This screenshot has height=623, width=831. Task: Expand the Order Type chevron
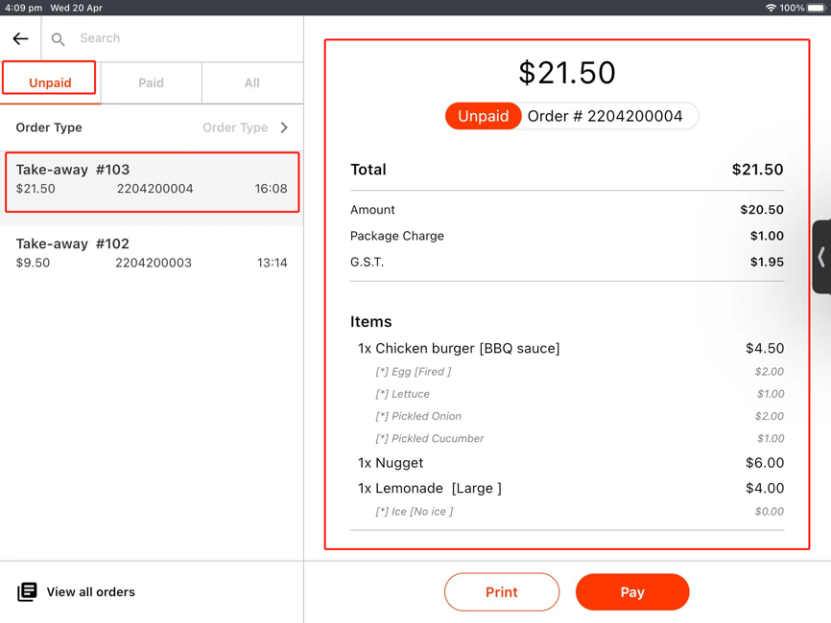[284, 128]
